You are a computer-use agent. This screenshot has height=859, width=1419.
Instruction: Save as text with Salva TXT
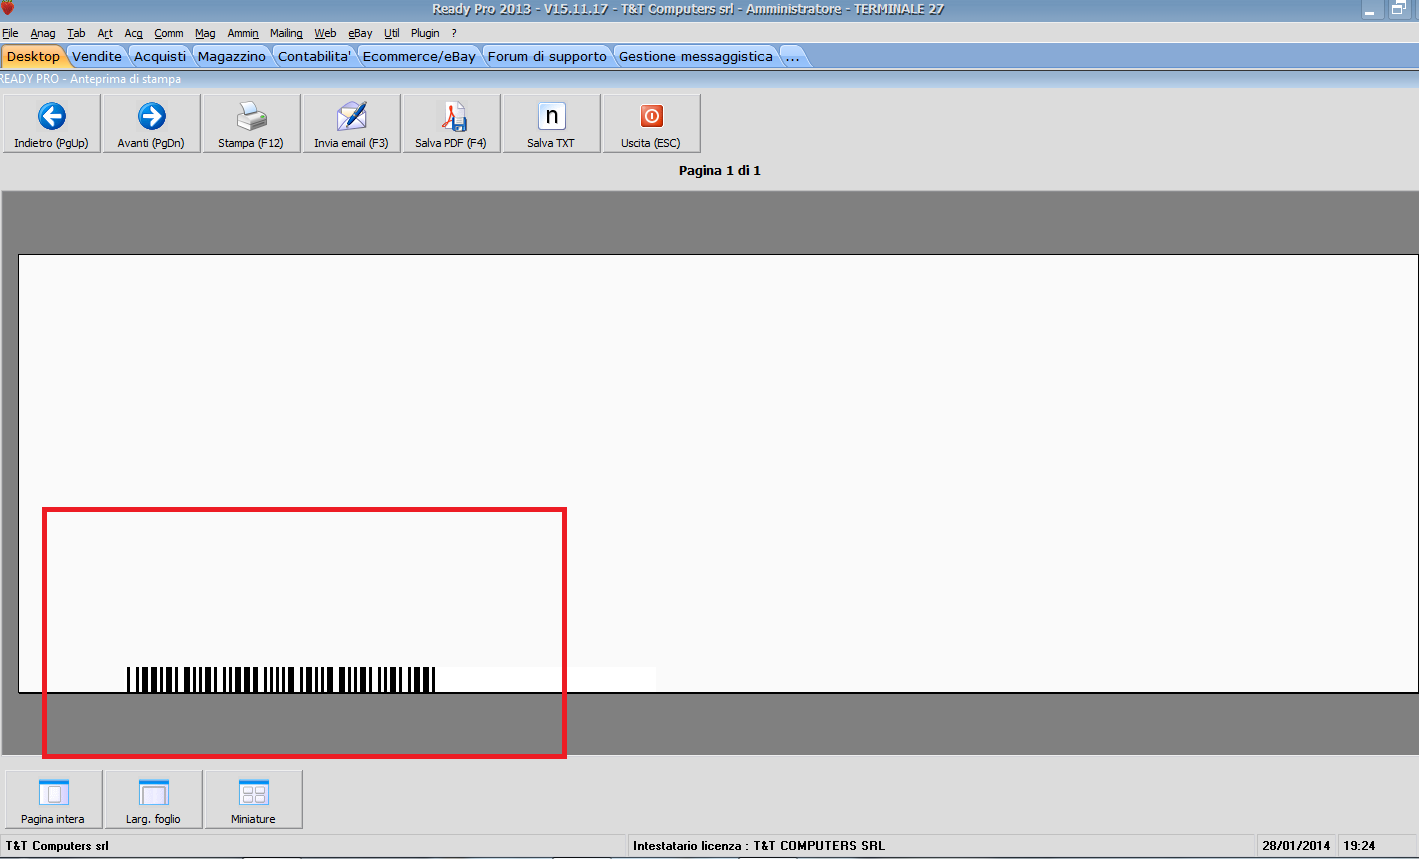pyautogui.click(x=551, y=123)
